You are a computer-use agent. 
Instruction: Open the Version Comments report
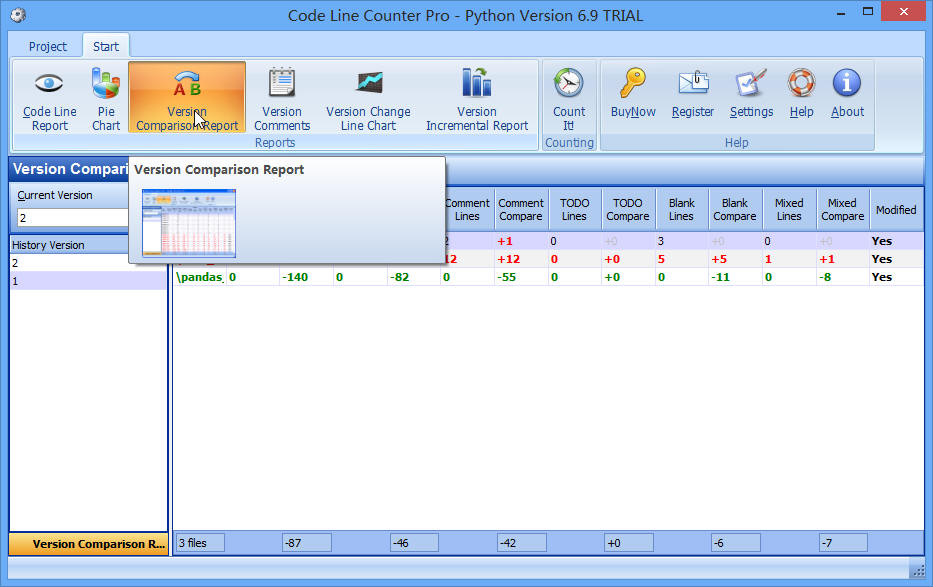click(282, 99)
